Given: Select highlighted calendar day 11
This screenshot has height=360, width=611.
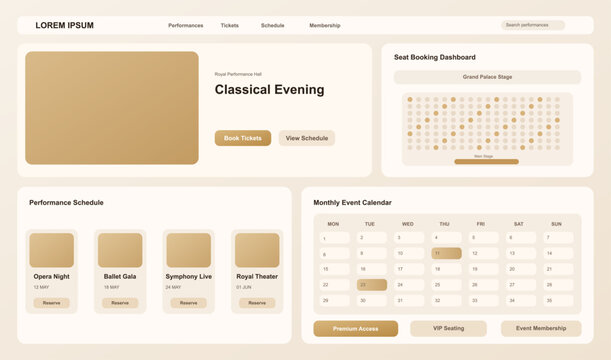Looking at the screenshot, I should 447,253.
